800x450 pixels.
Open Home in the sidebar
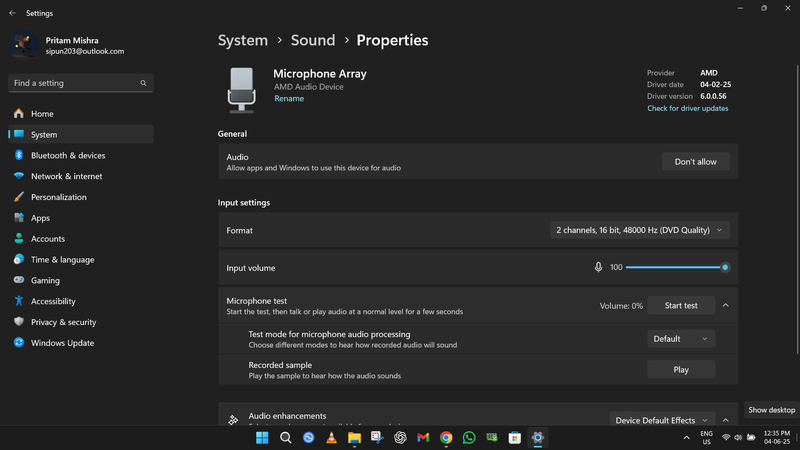pos(81,114)
